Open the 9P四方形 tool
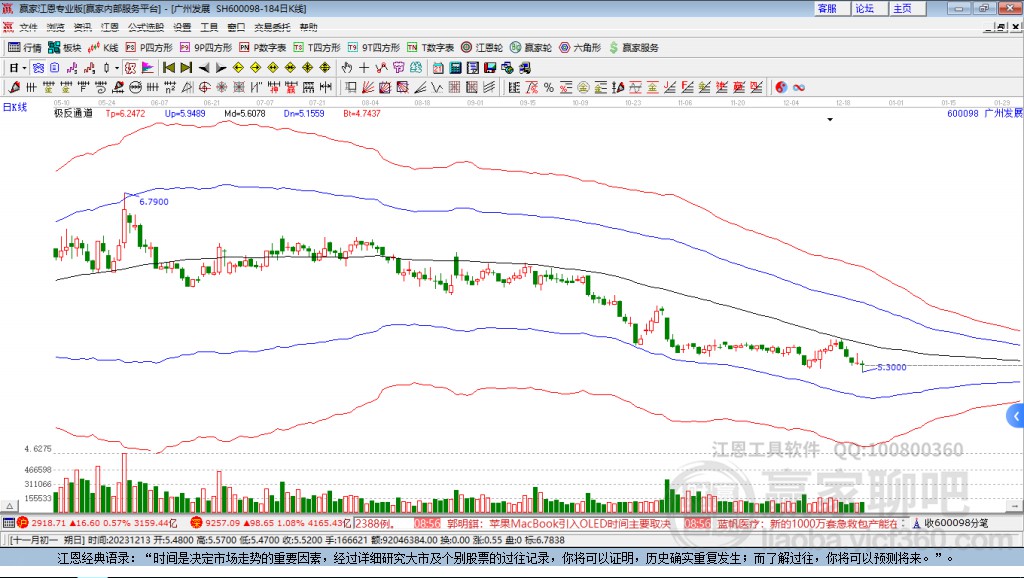 click(x=206, y=48)
